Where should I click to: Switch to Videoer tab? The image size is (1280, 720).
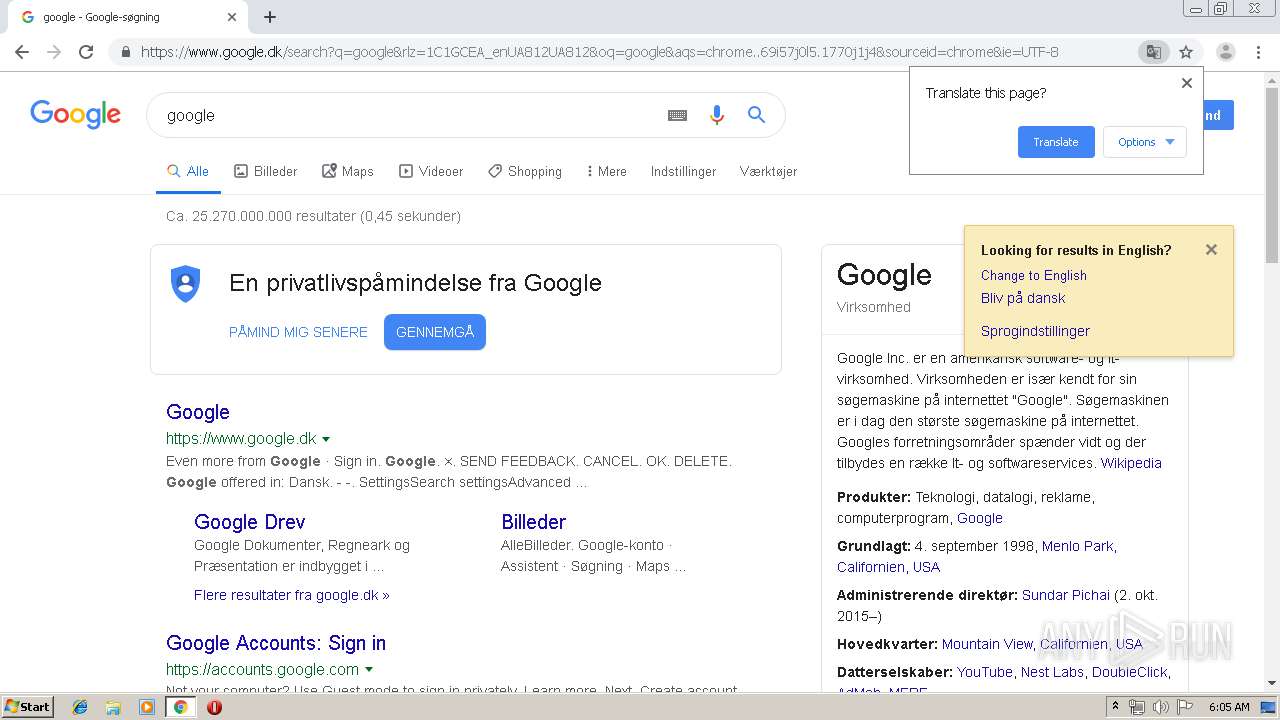click(x=431, y=171)
